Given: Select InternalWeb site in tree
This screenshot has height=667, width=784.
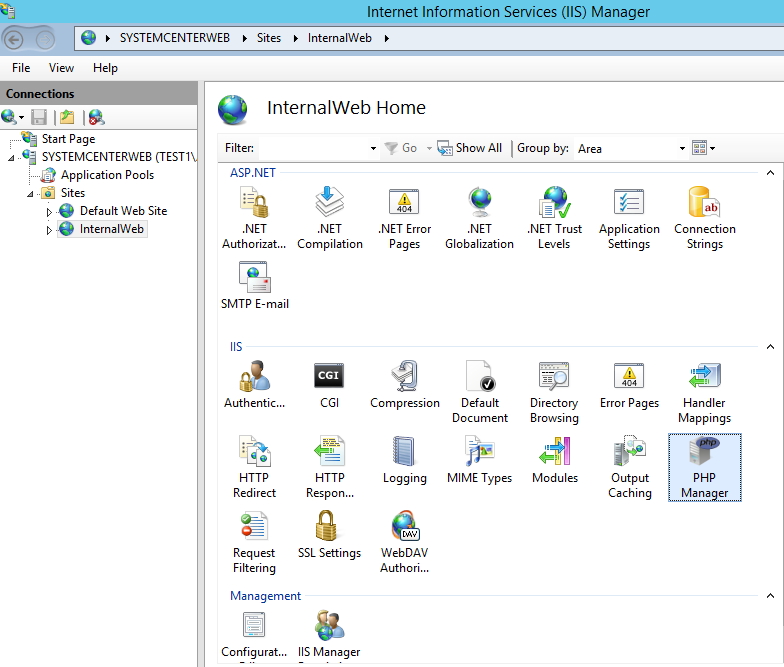Looking at the screenshot, I should (x=112, y=228).
